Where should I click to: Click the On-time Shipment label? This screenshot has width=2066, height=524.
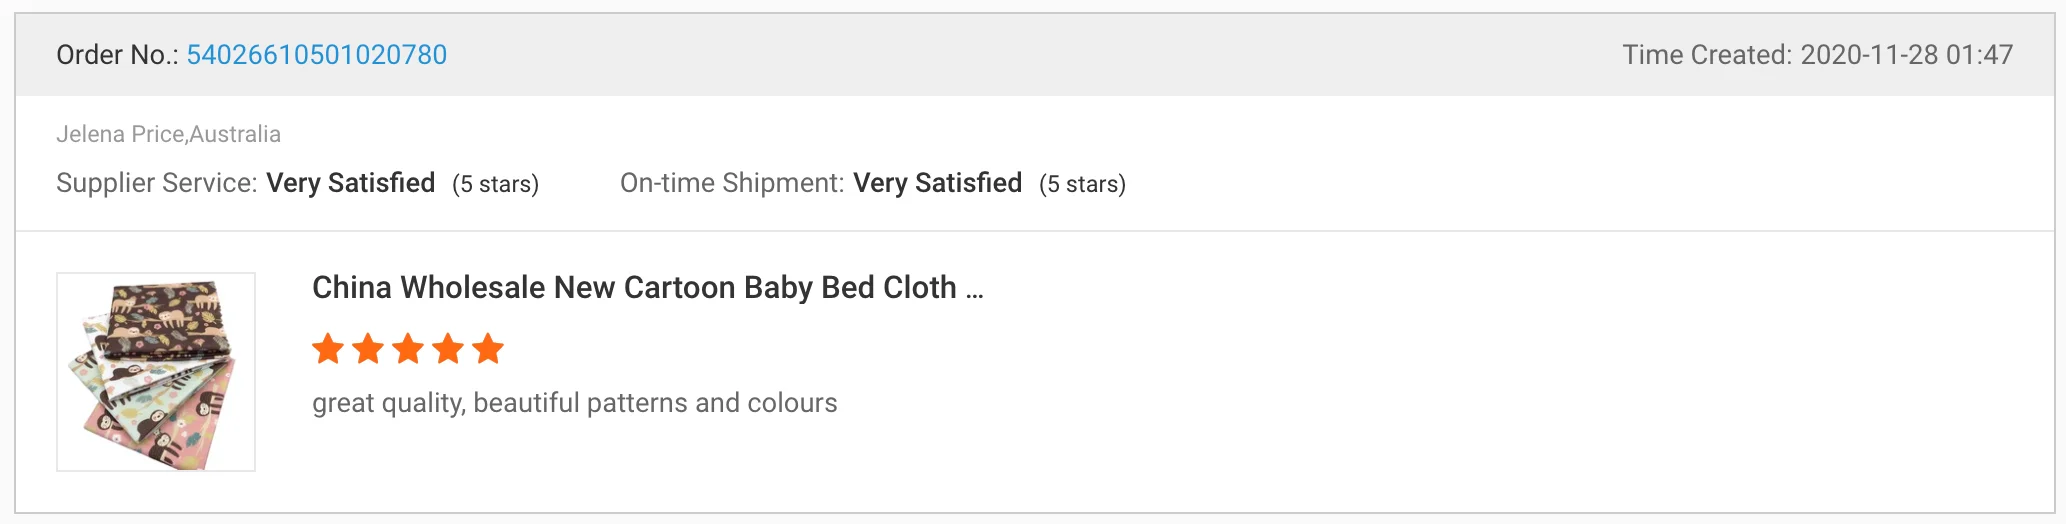[732, 183]
